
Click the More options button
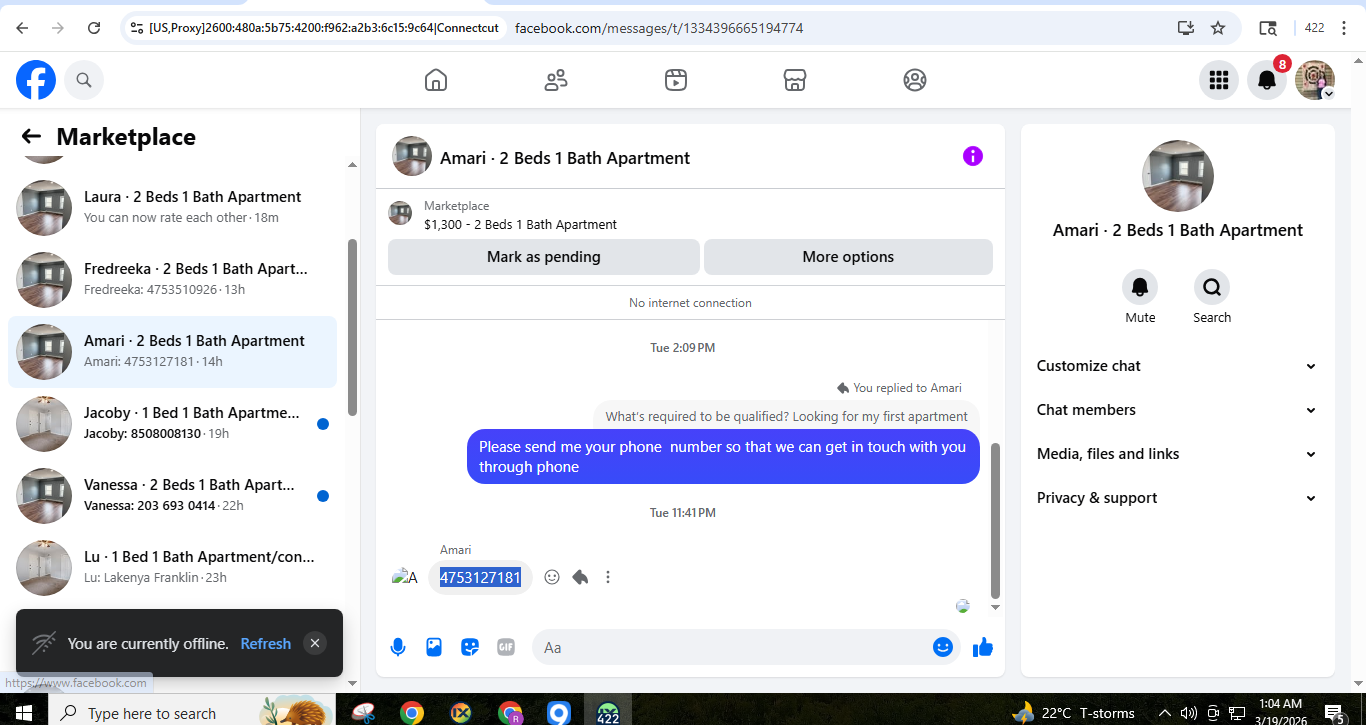pyautogui.click(x=848, y=257)
